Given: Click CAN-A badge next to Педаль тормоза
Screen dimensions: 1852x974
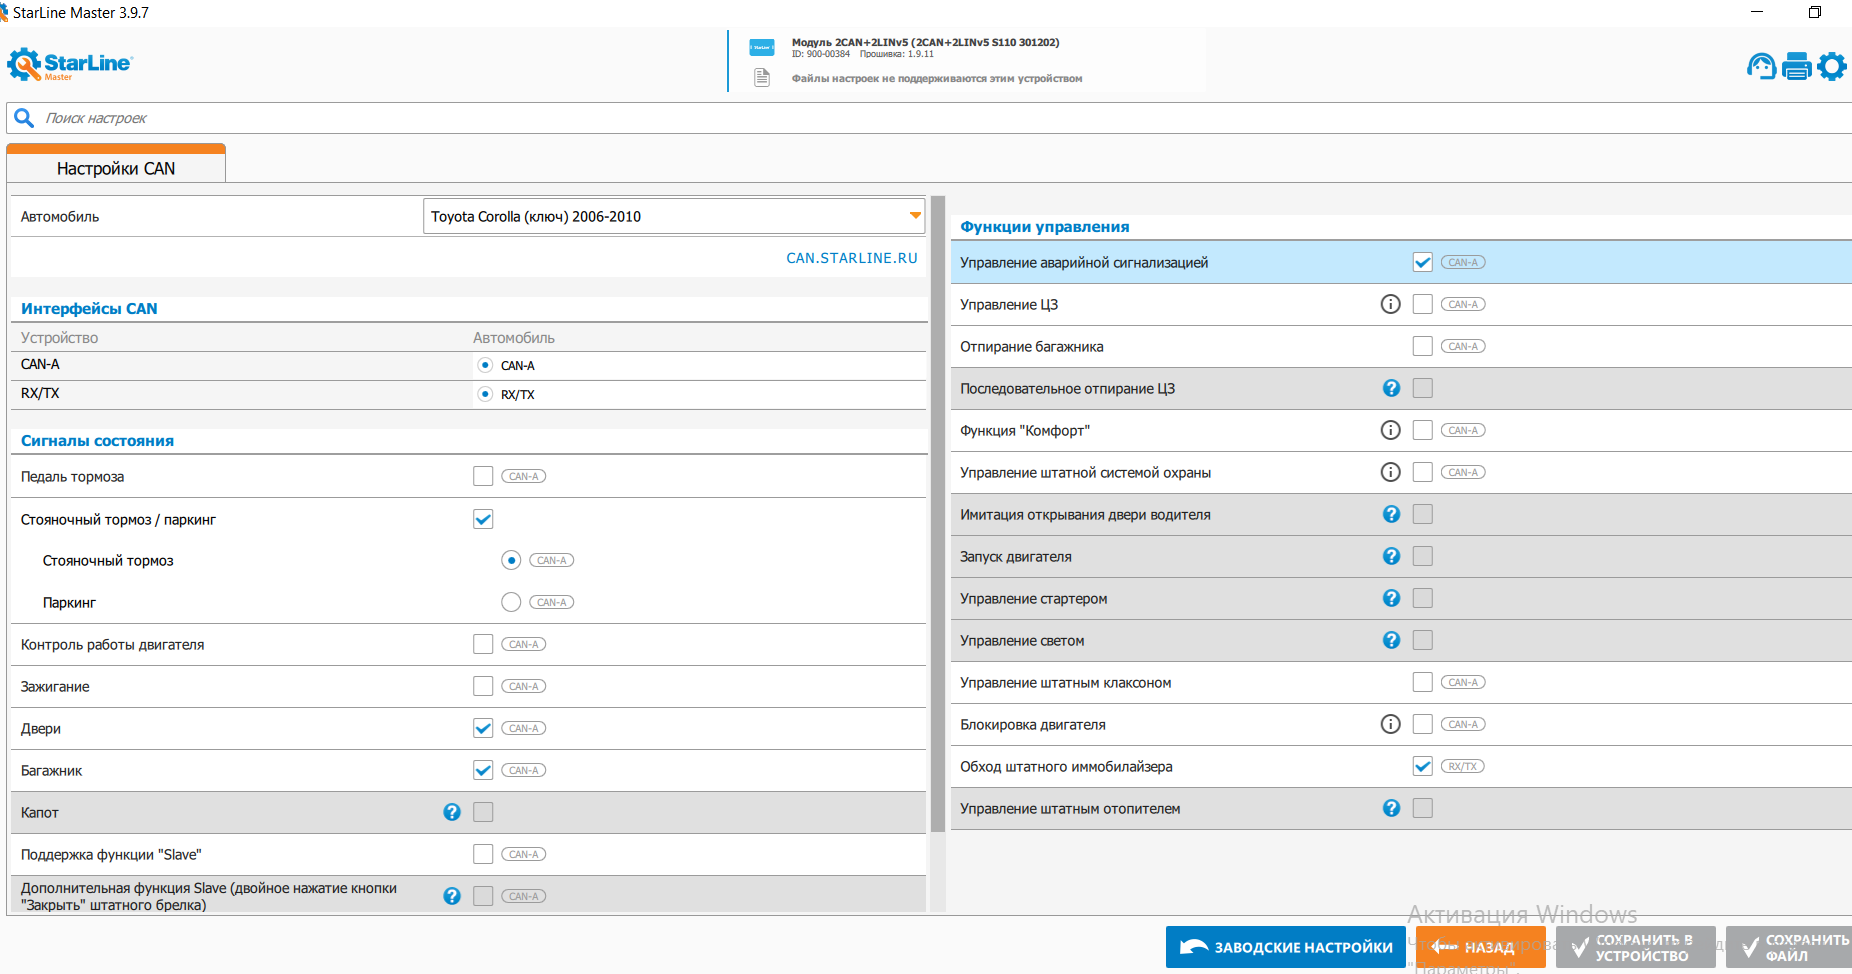Looking at the screenshot, I should [x=523, y=476].
